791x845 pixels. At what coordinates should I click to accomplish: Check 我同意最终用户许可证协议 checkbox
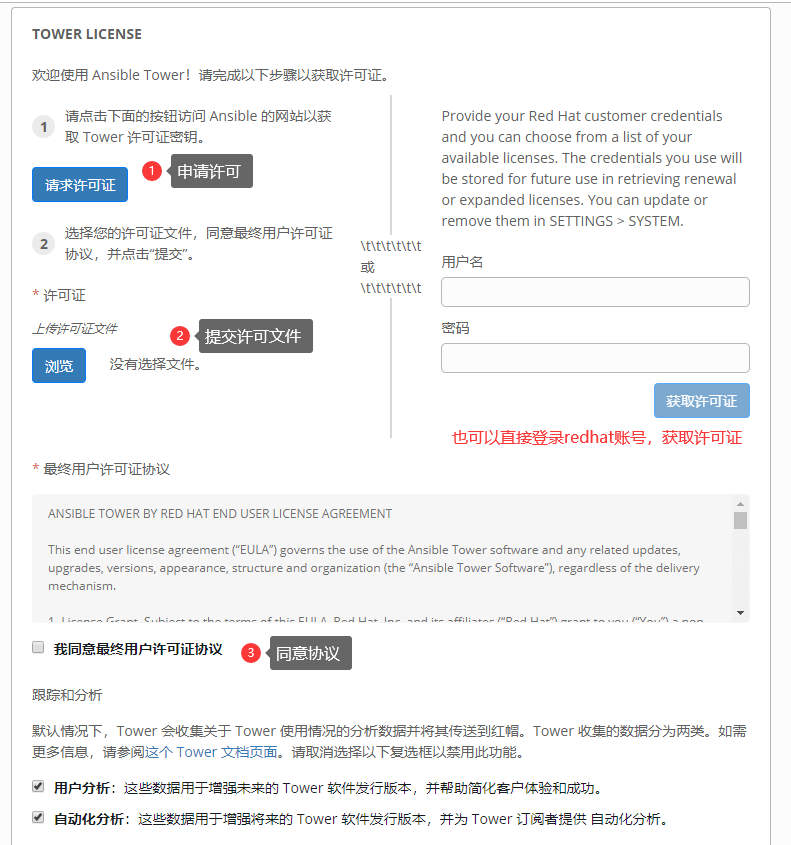tap(38, 647)
